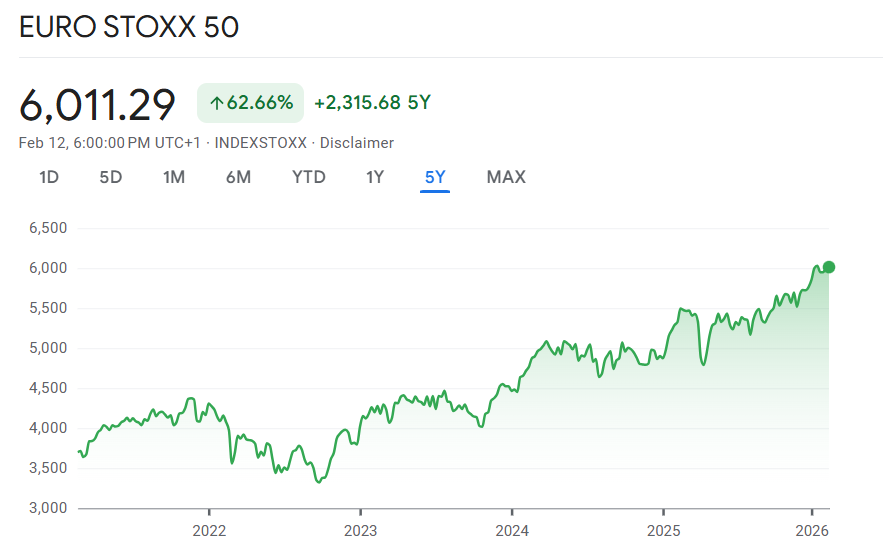The width and height of the screenshot is (883, 554).
Task: Click the 6,011.29 index value
Action: click(98, 104)
